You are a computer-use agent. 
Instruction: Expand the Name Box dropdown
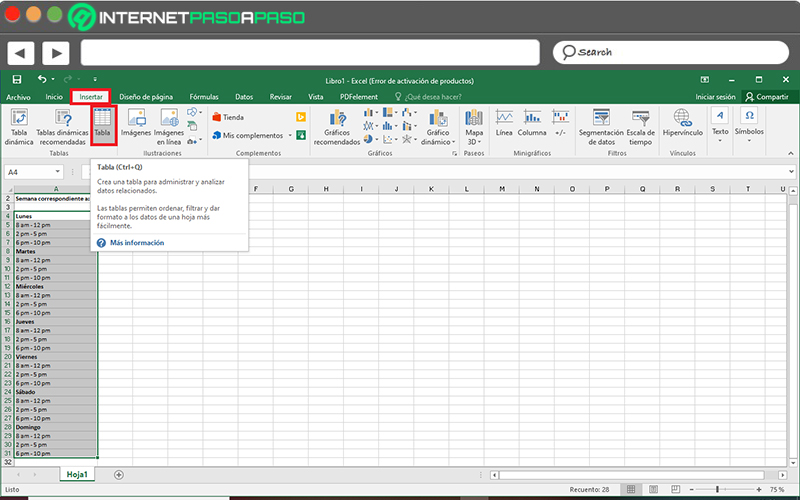[x=58, y=172]
